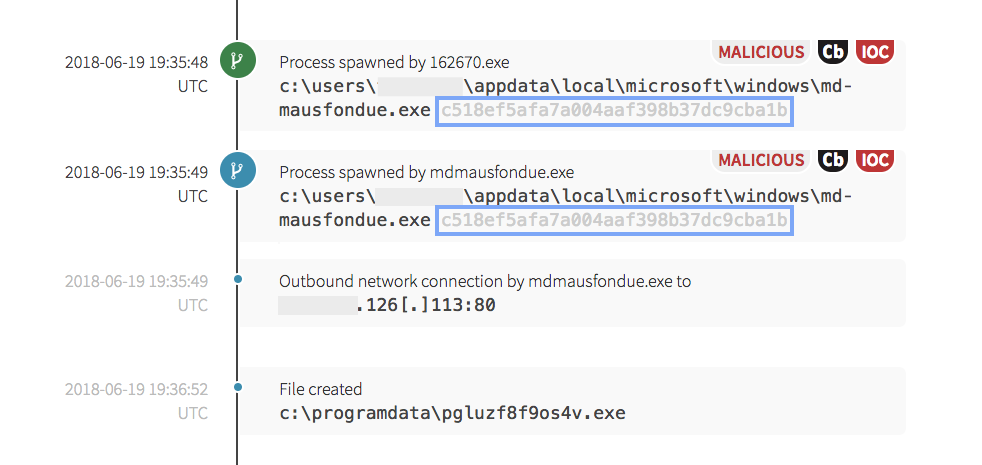Open Cb badge on mdmausfondue.exe spawn event
982x465 pixels.
832,160
